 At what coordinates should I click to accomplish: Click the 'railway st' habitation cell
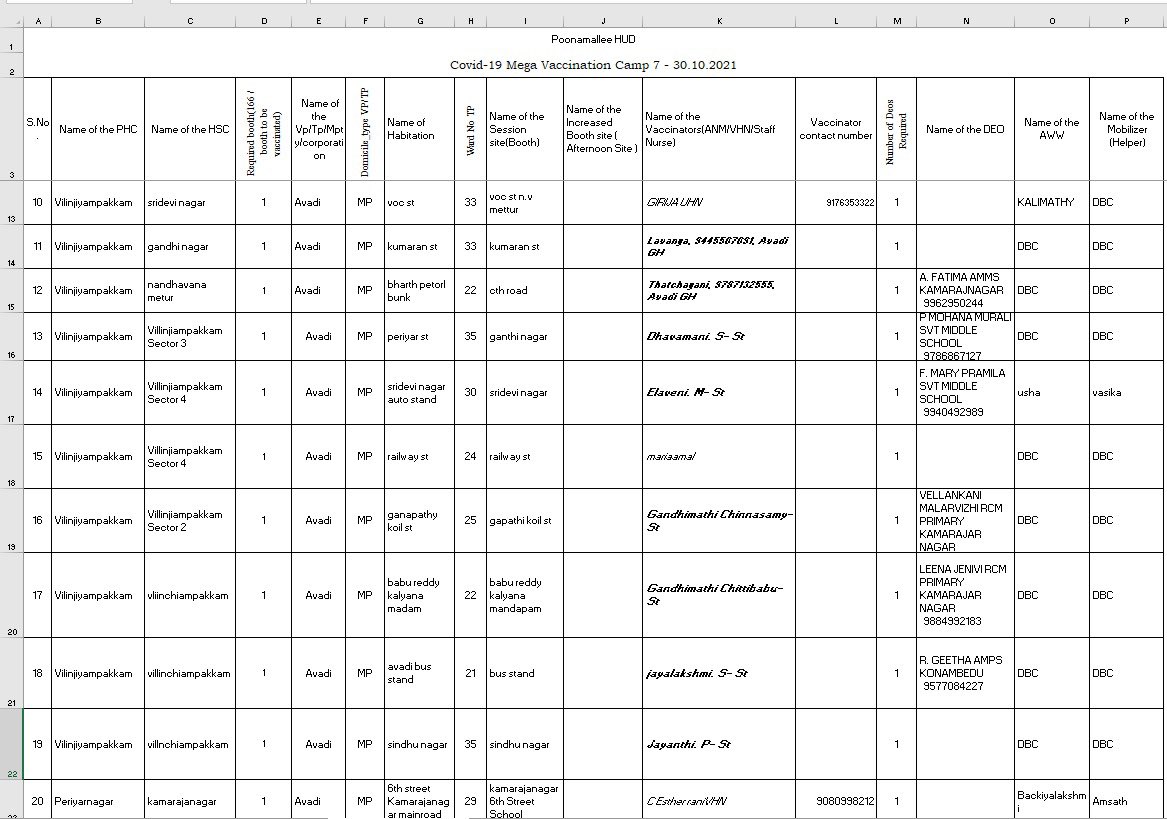pos(420,456)
